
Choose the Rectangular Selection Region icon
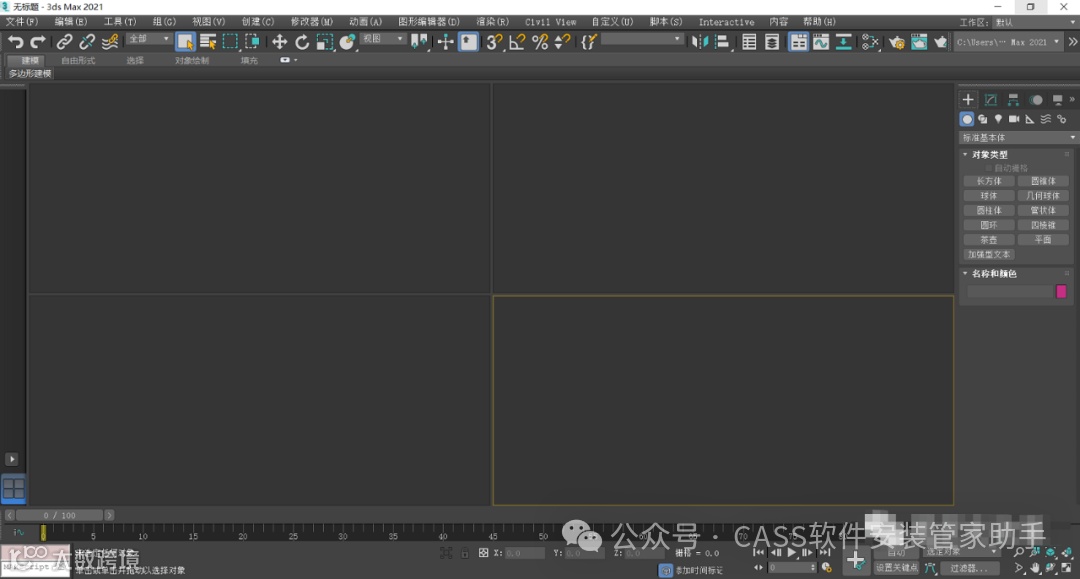(x=230, y=42)
